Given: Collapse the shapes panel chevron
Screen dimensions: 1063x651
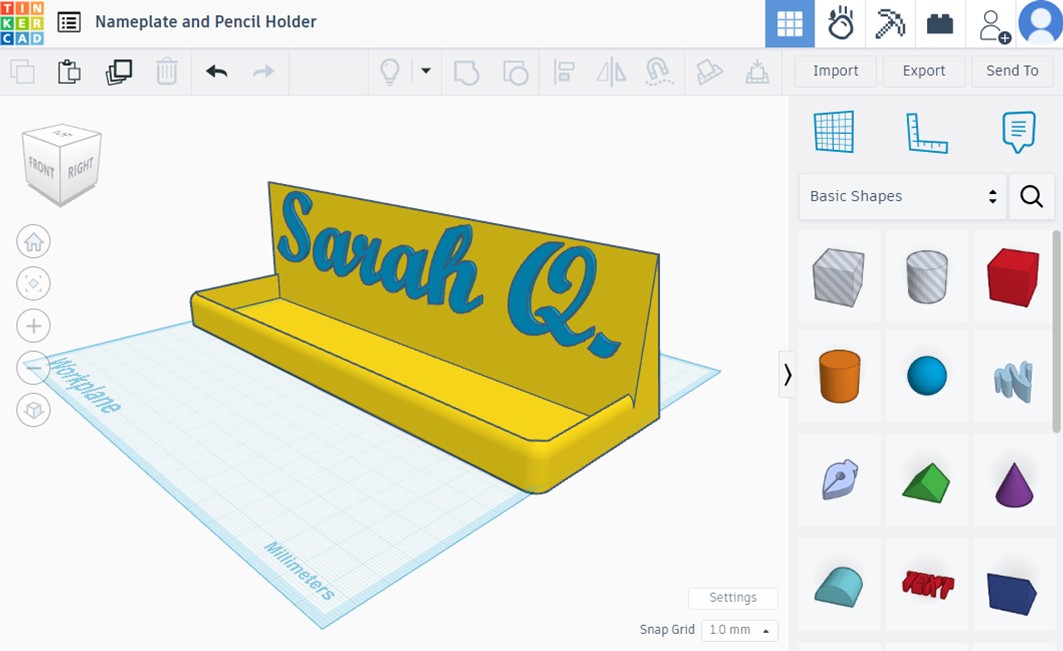Looking at the screenshot, I should tap(788, 374).
